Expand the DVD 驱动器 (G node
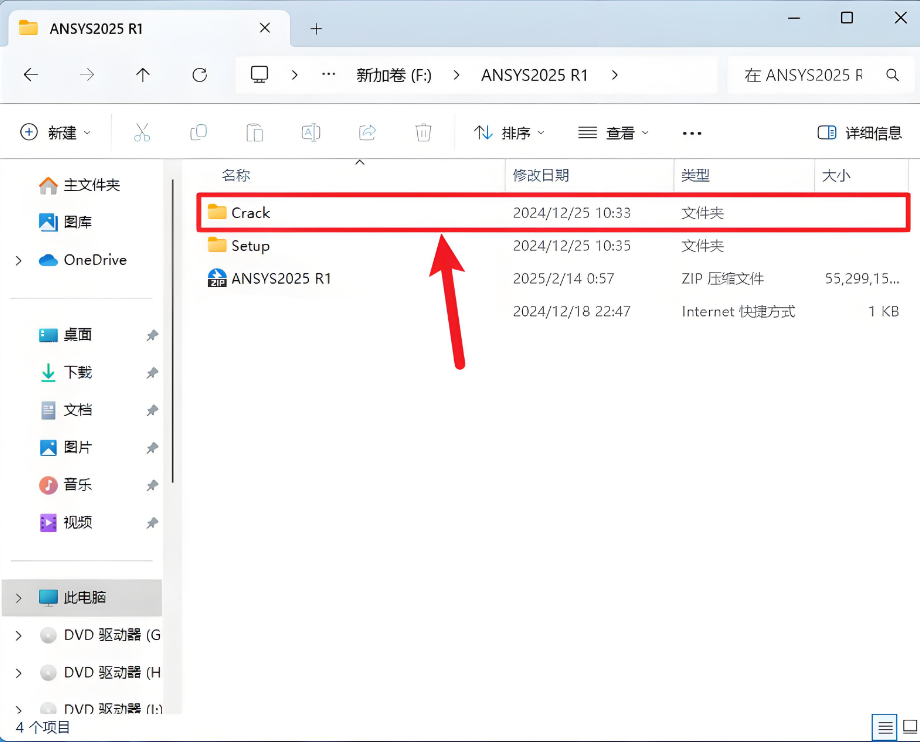 coord(19,636)
